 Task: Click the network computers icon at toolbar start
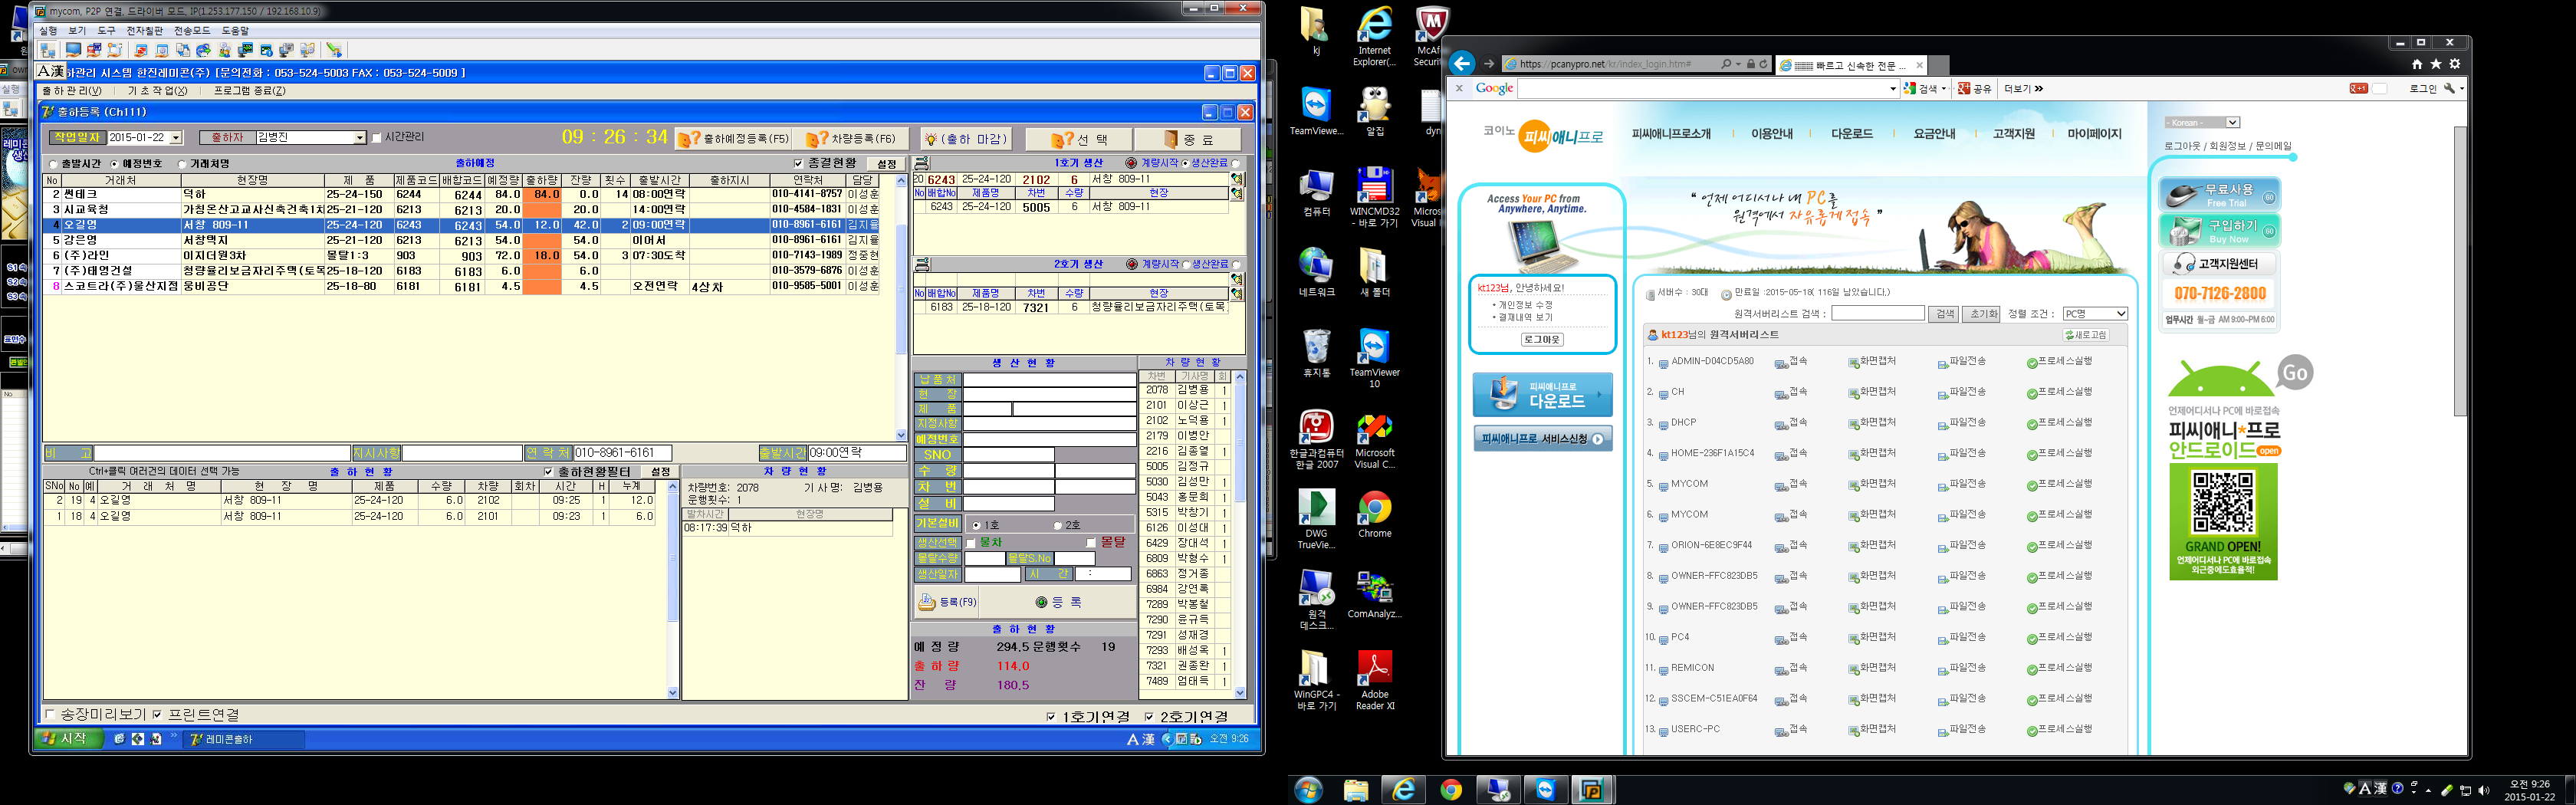pos(48,50)
